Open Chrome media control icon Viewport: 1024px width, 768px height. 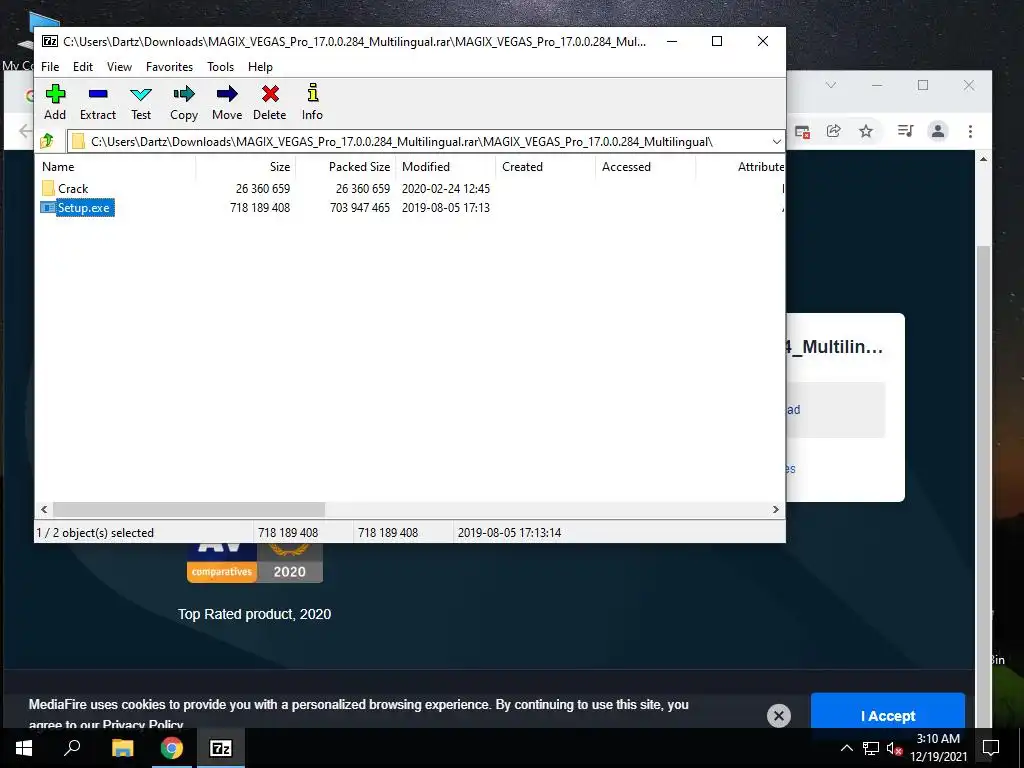(x=905, y=131)
